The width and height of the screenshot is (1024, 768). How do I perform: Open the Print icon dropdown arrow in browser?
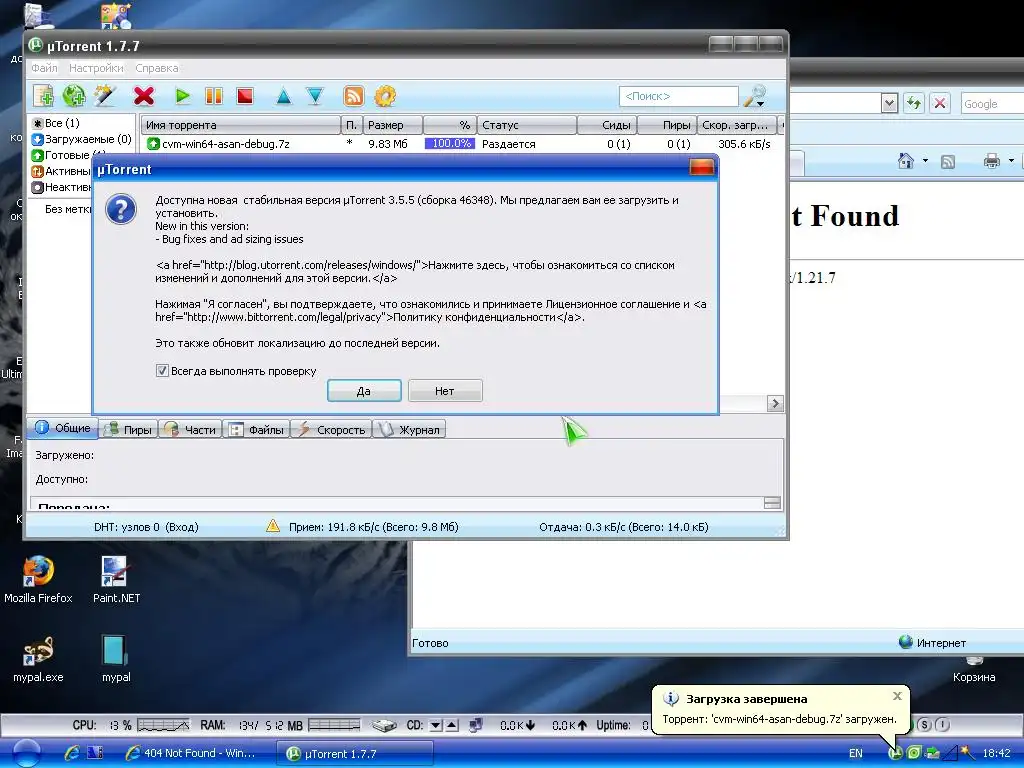1012,161
